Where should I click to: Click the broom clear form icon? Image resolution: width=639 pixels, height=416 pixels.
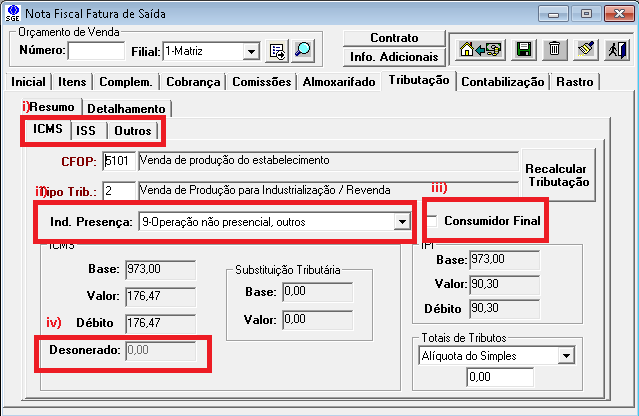pos(587,49)
